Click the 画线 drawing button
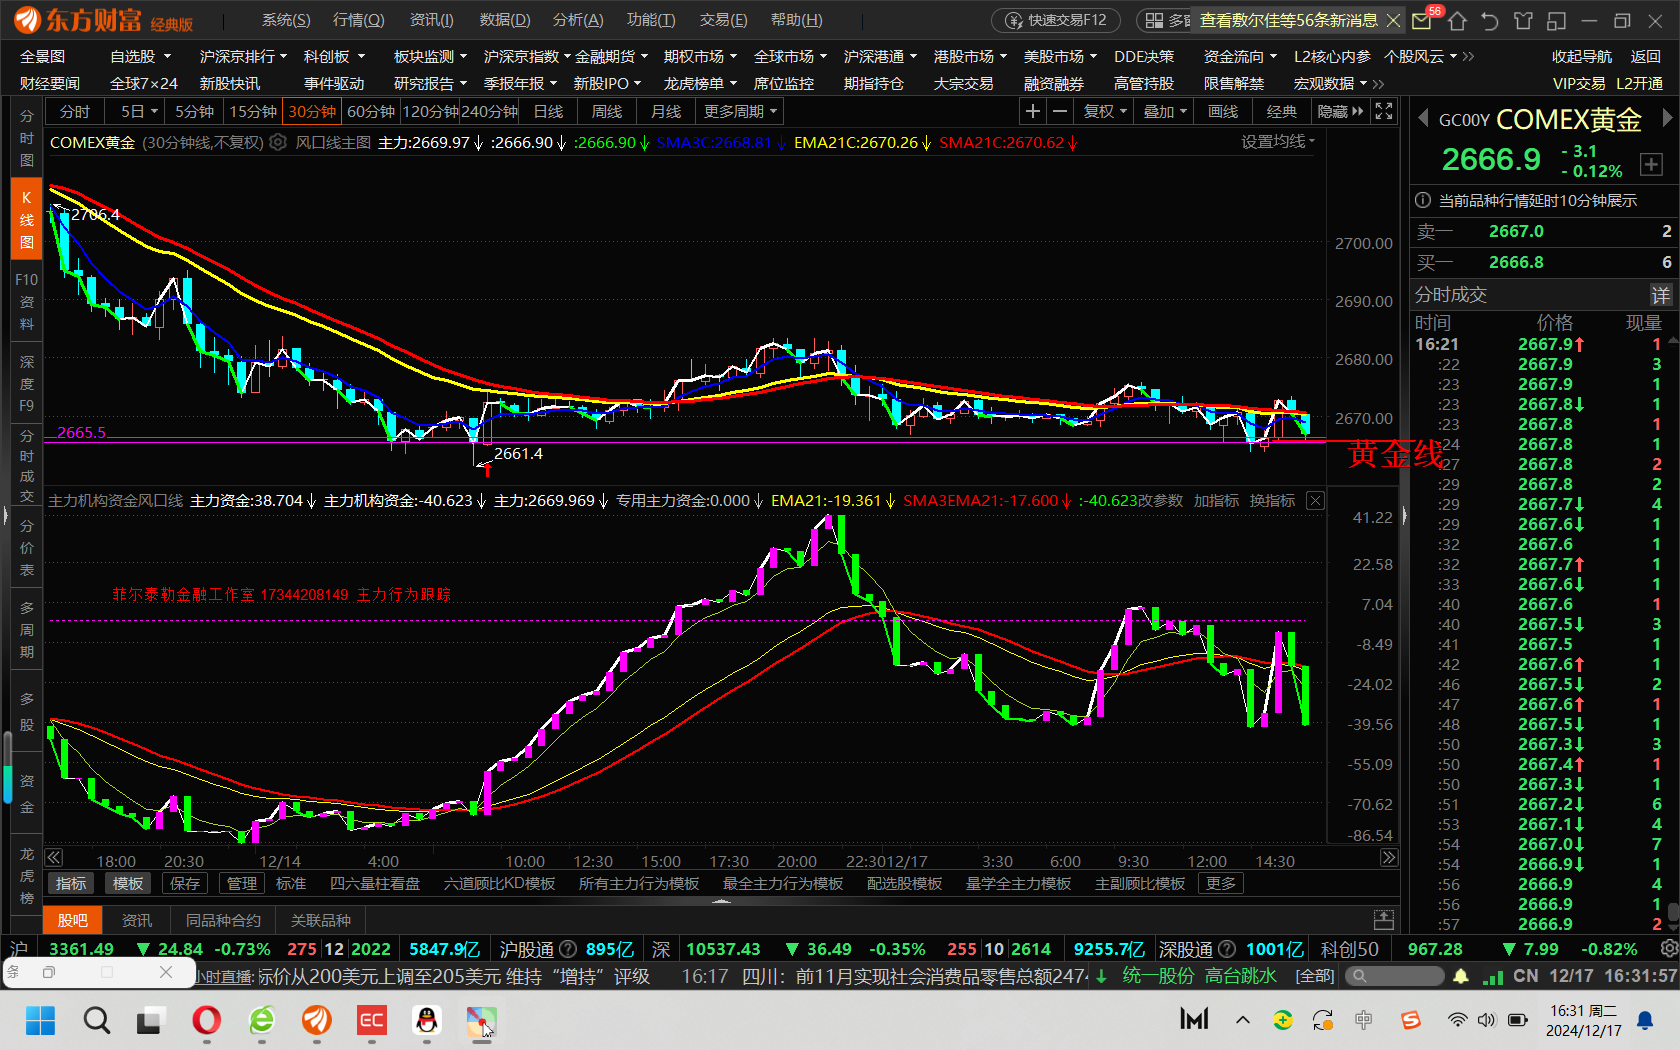 click(1223, 111)
